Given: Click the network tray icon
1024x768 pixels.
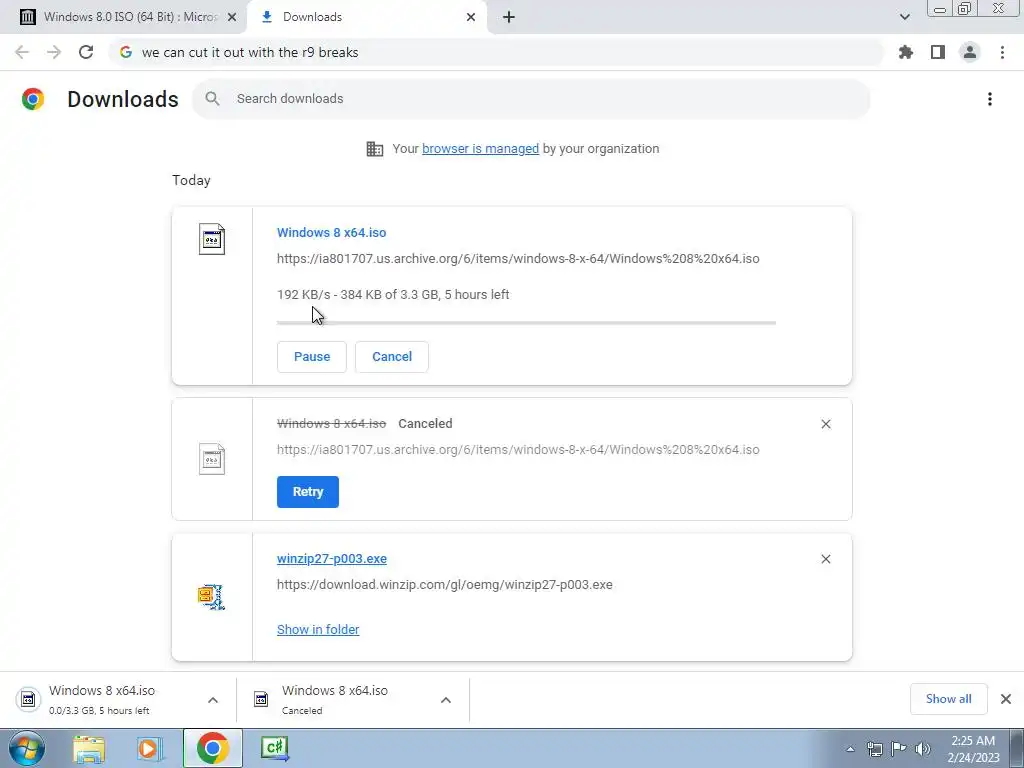Looking at the screenshot, I should coord(874,749).
